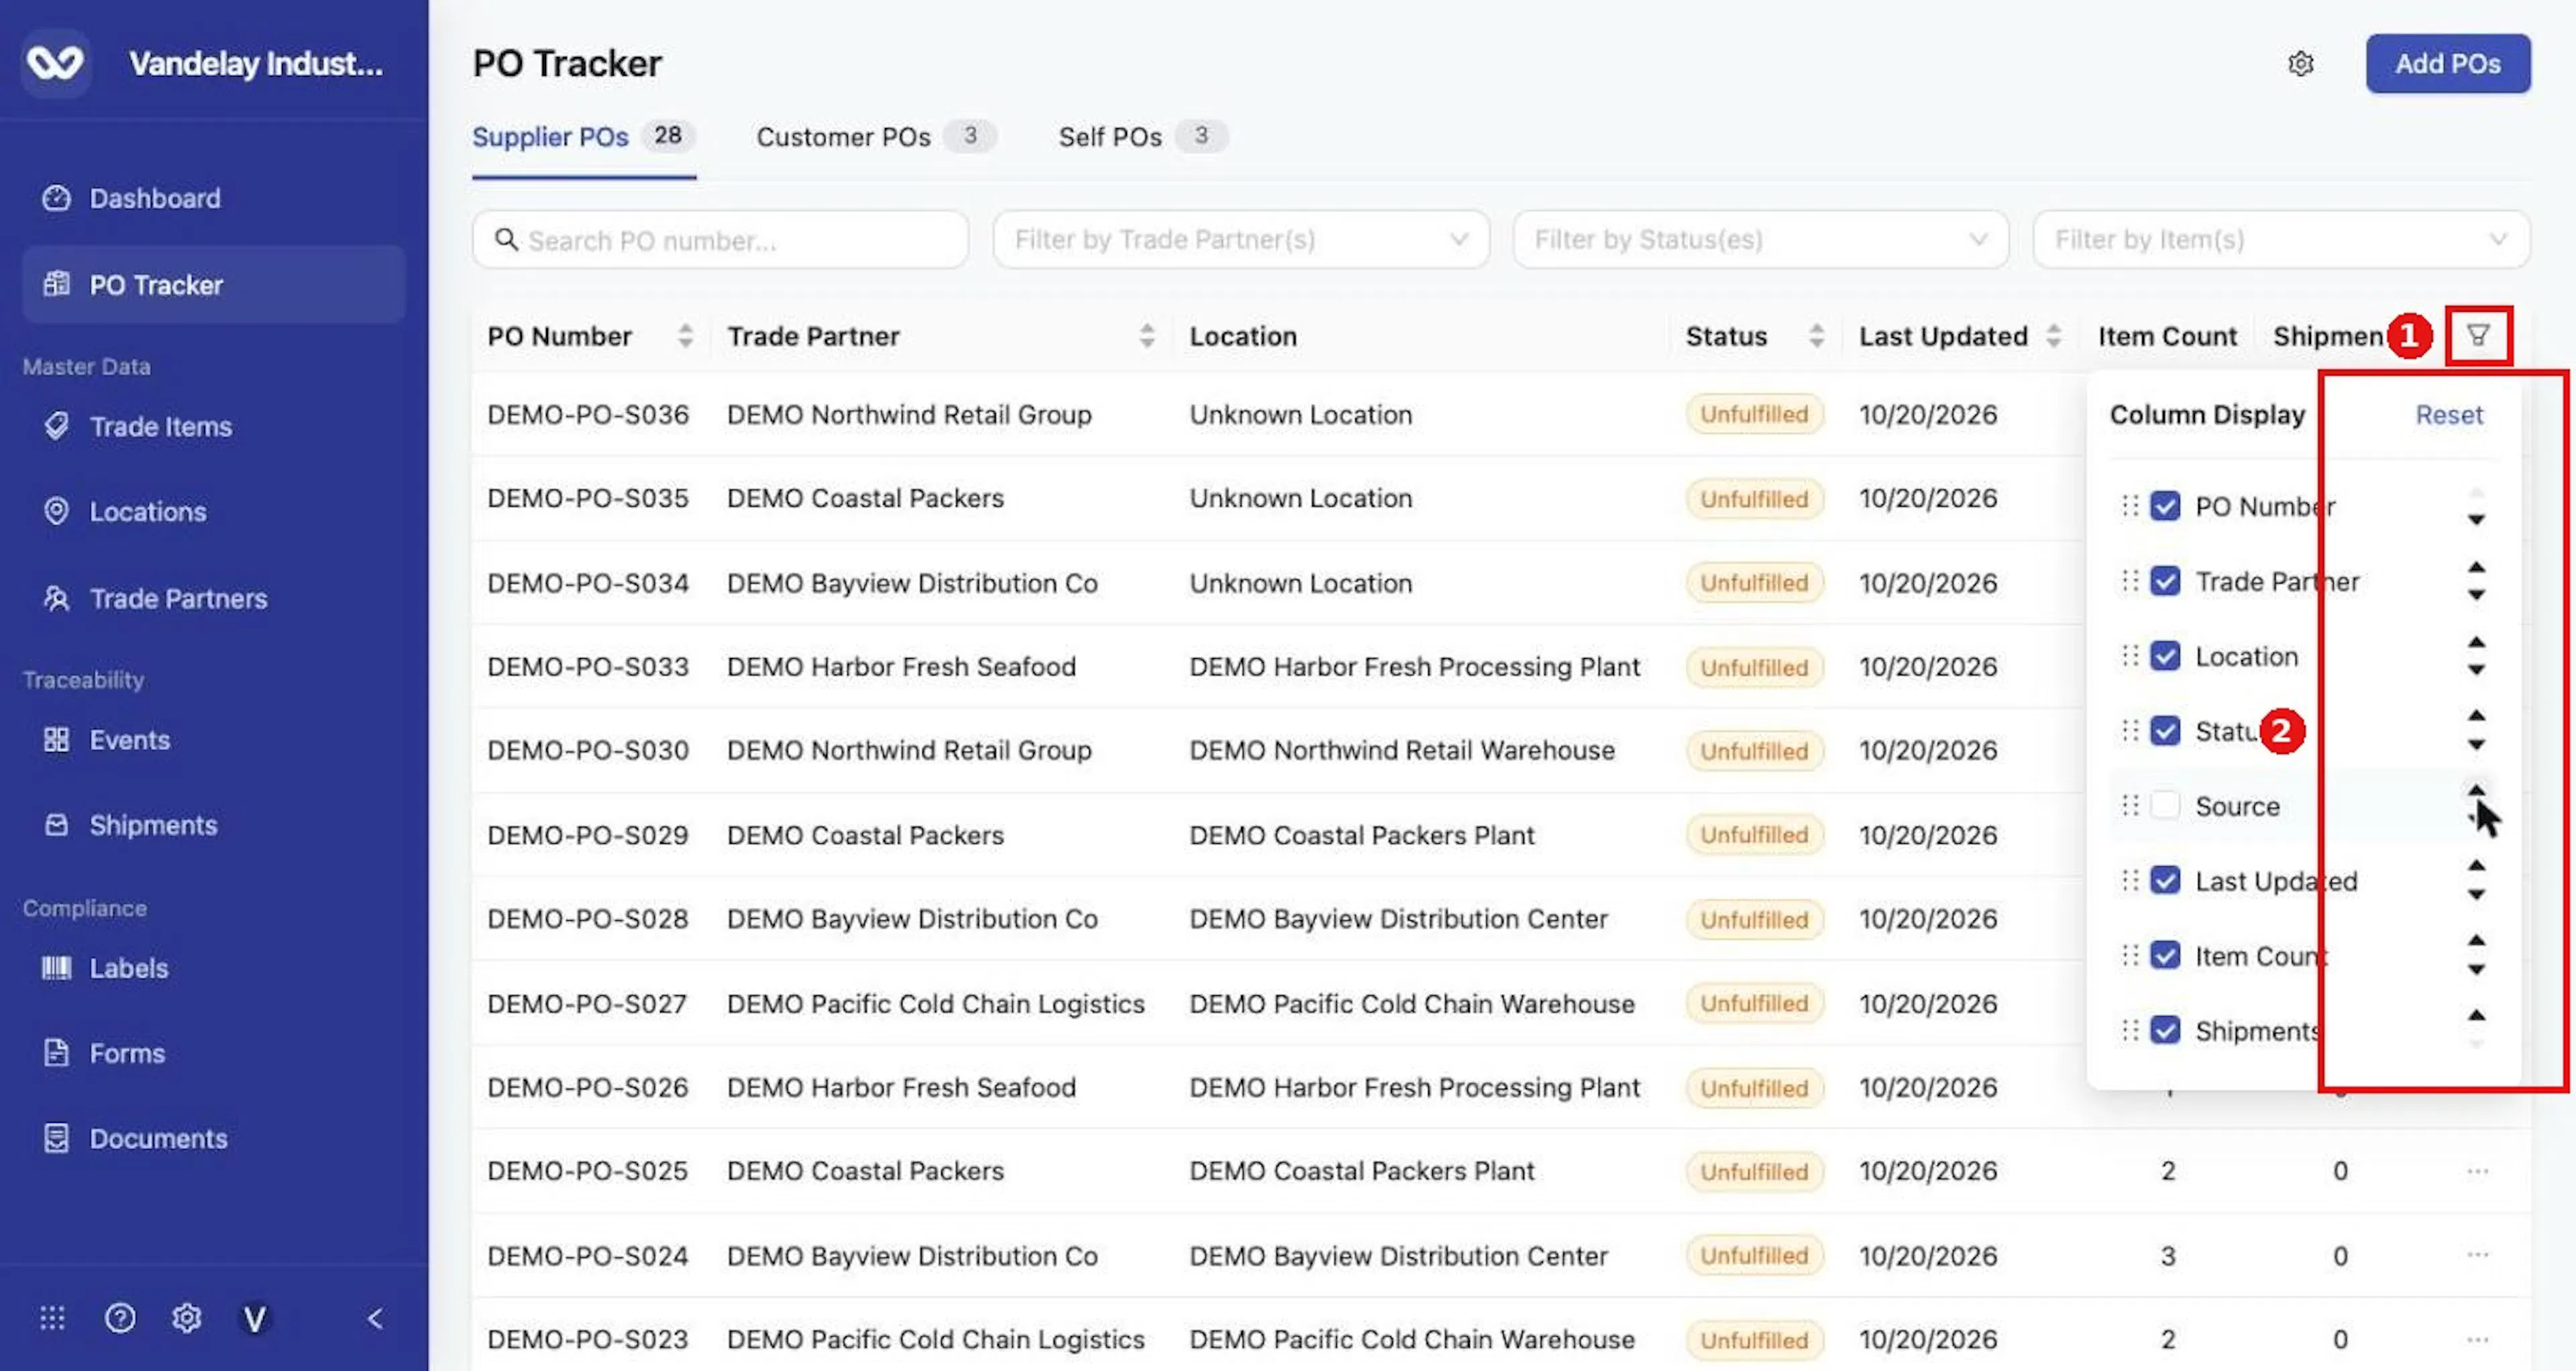Image resolution: width=2576 pixels, height=1371 pixels.
Task: Grab the drag handle beside Source
Action: coord(2130,806)
